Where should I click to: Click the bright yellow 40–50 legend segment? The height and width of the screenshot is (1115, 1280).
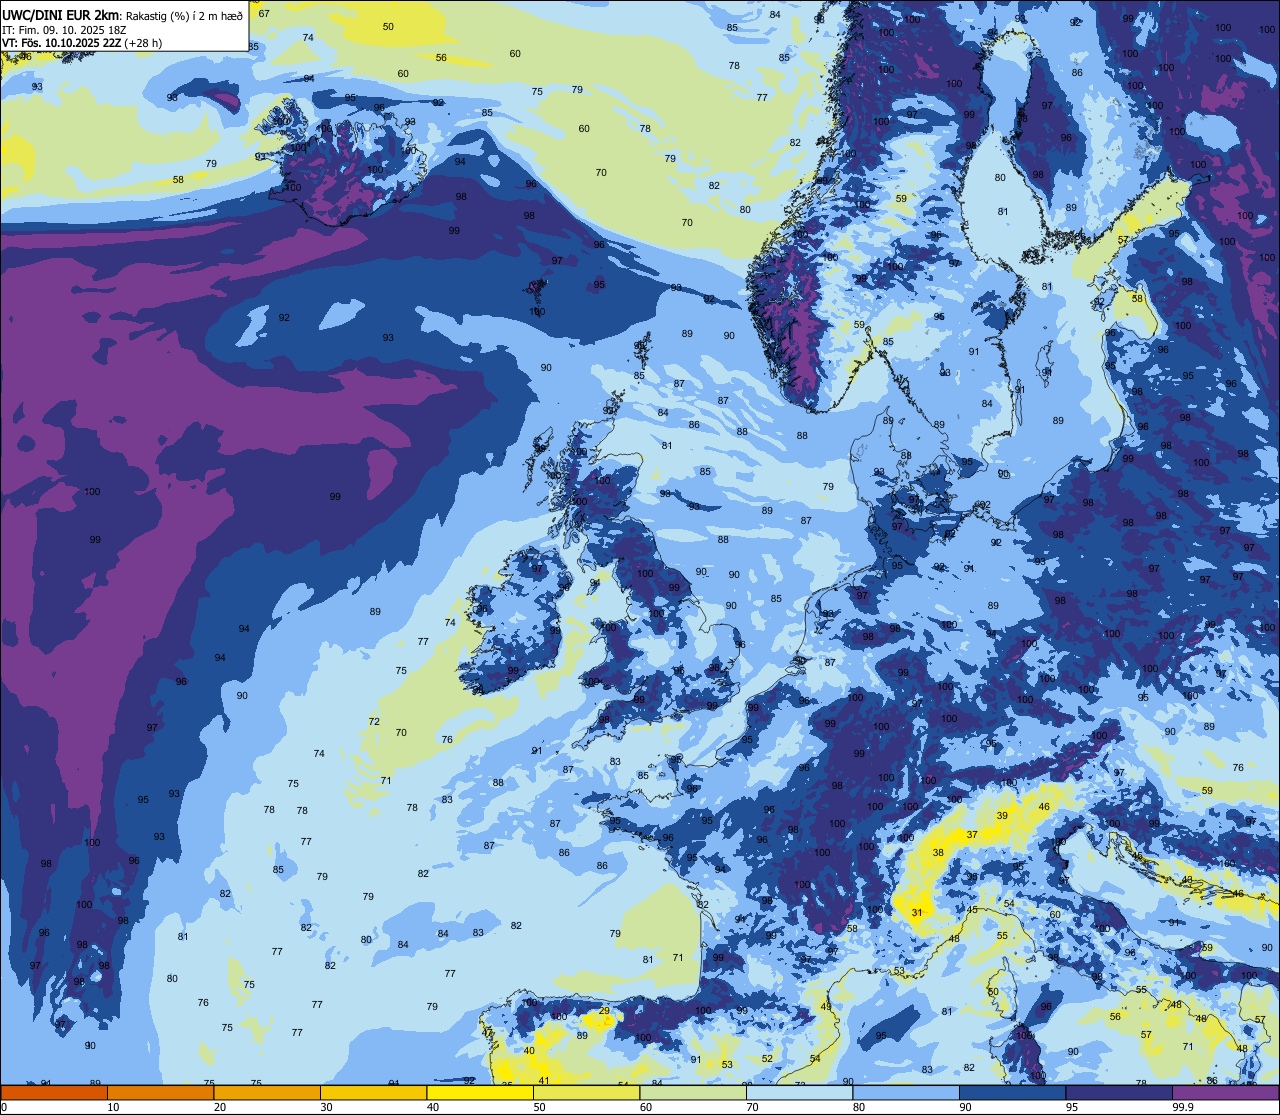tap(480, 1092)
